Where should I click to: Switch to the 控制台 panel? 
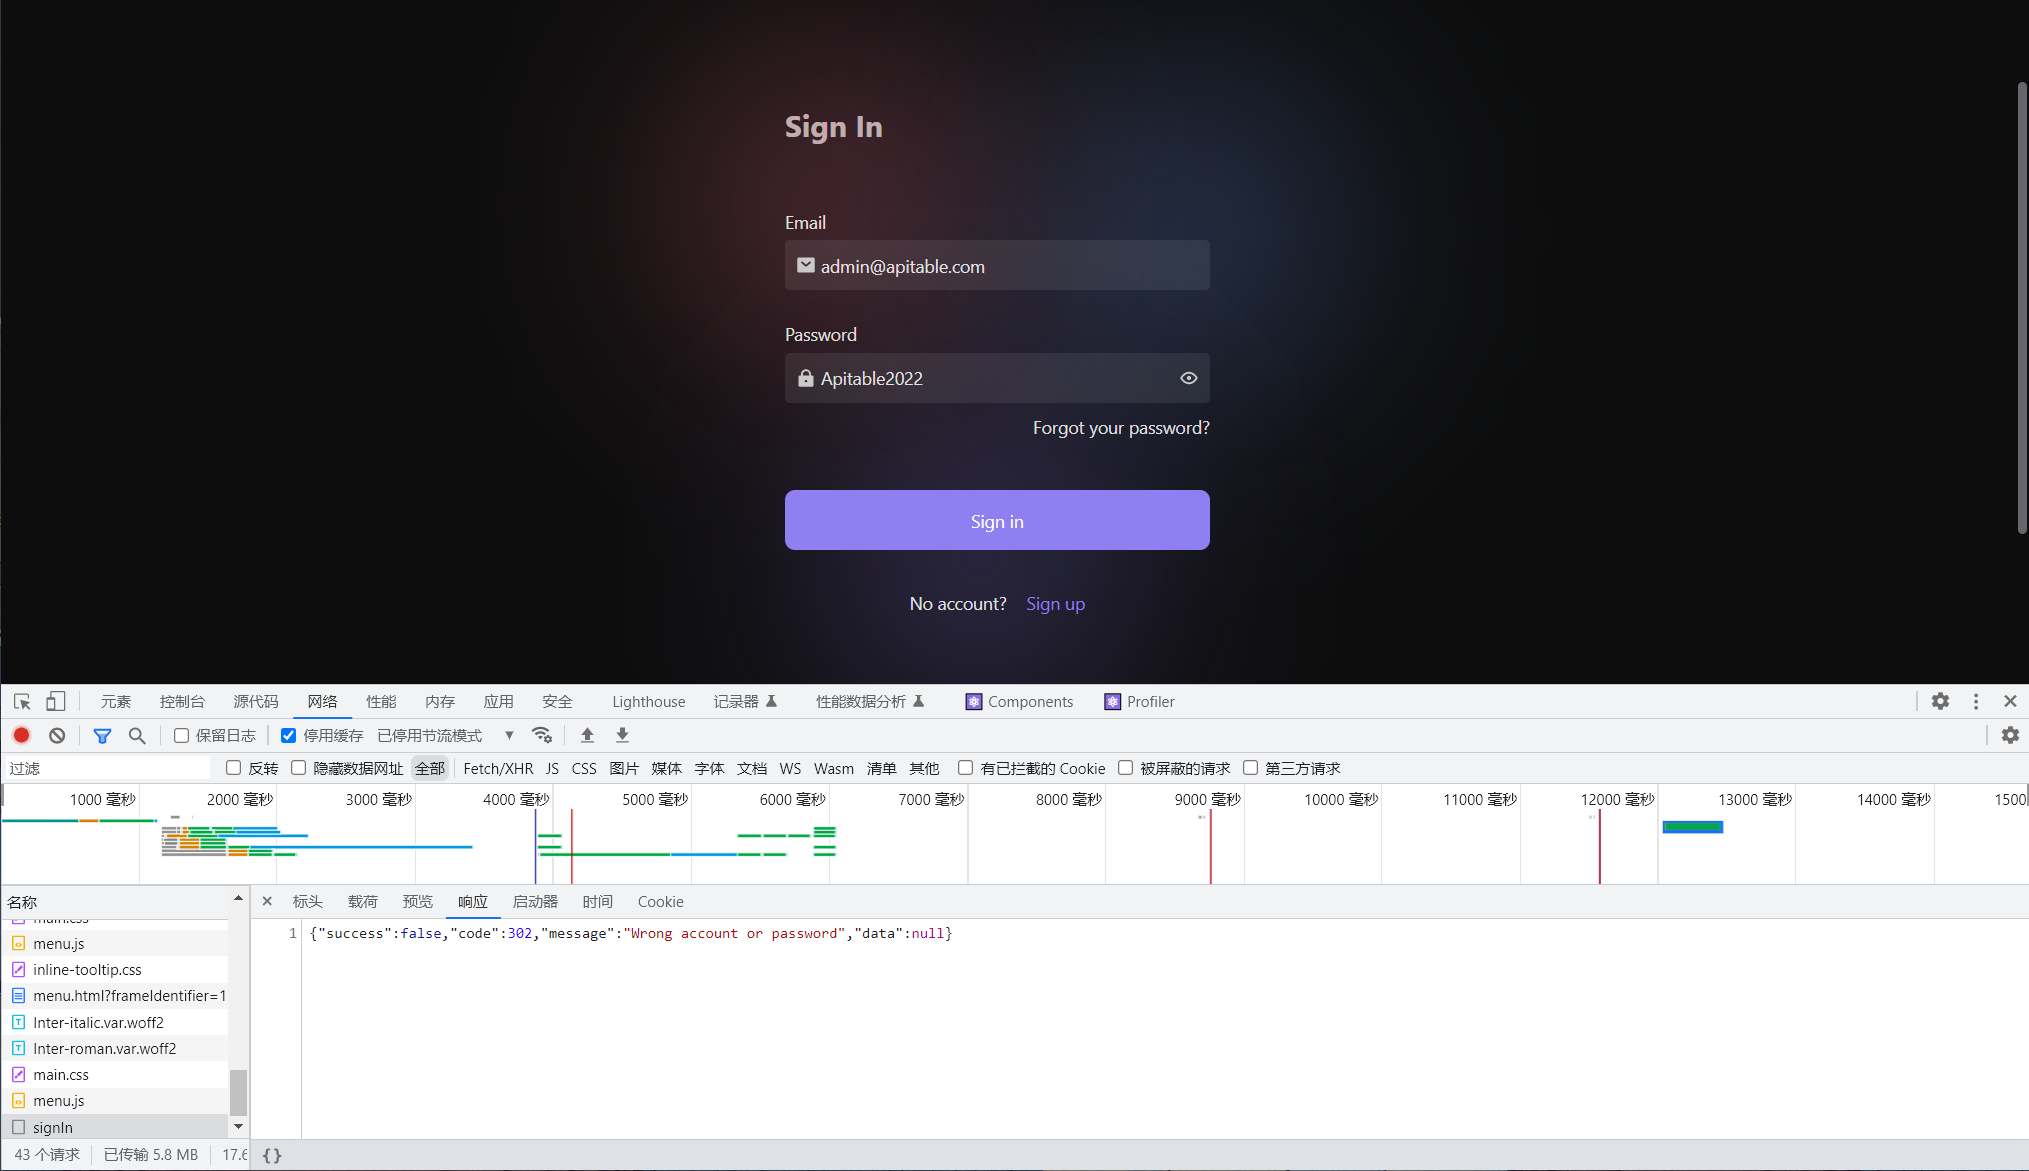[181, 701]
